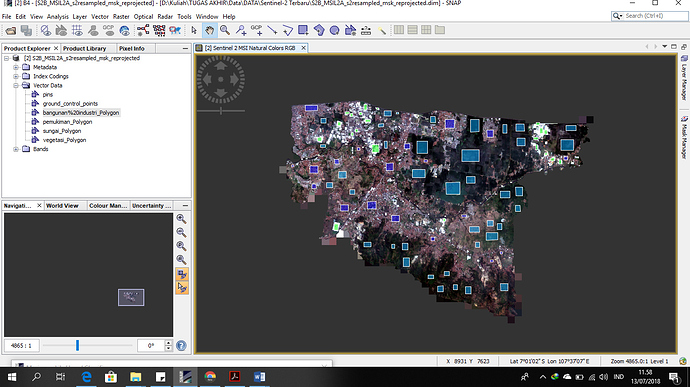
Task: Click the Open Product toolbar icon
Action: 11,30
